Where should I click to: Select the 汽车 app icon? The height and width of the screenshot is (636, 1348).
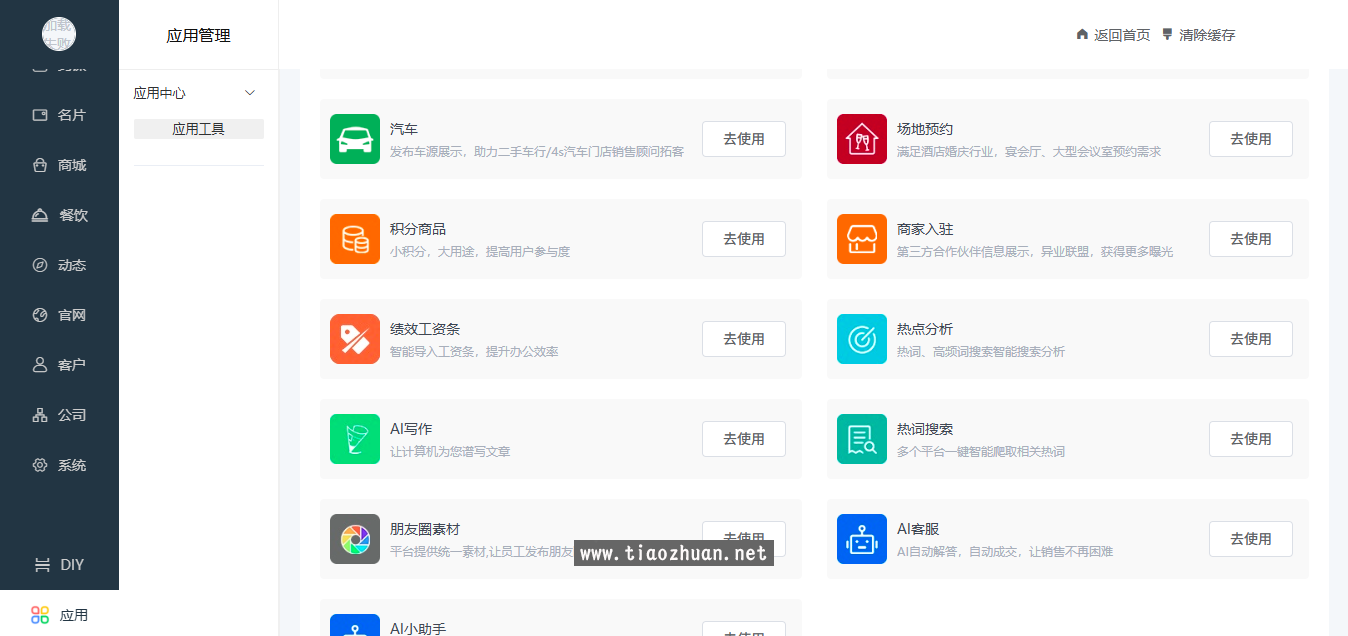click(355, 139)
